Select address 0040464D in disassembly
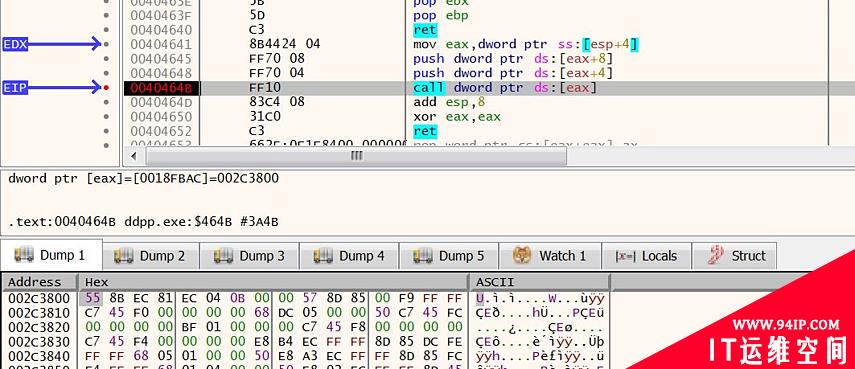This screenshot has width=855, height=369. coord(161,102)
